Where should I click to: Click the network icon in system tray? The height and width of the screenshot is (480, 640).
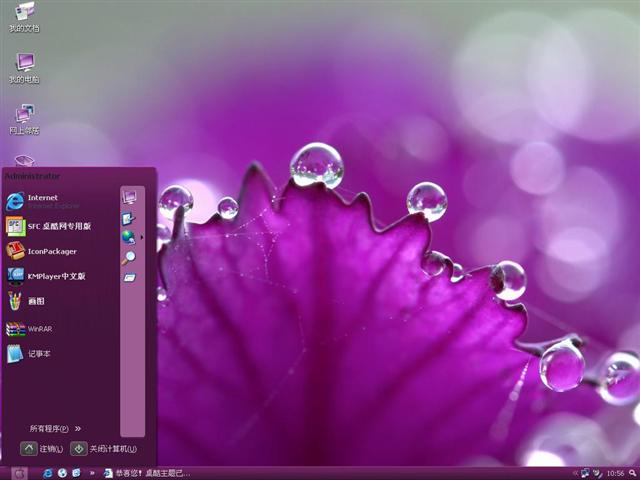[585, 473]
